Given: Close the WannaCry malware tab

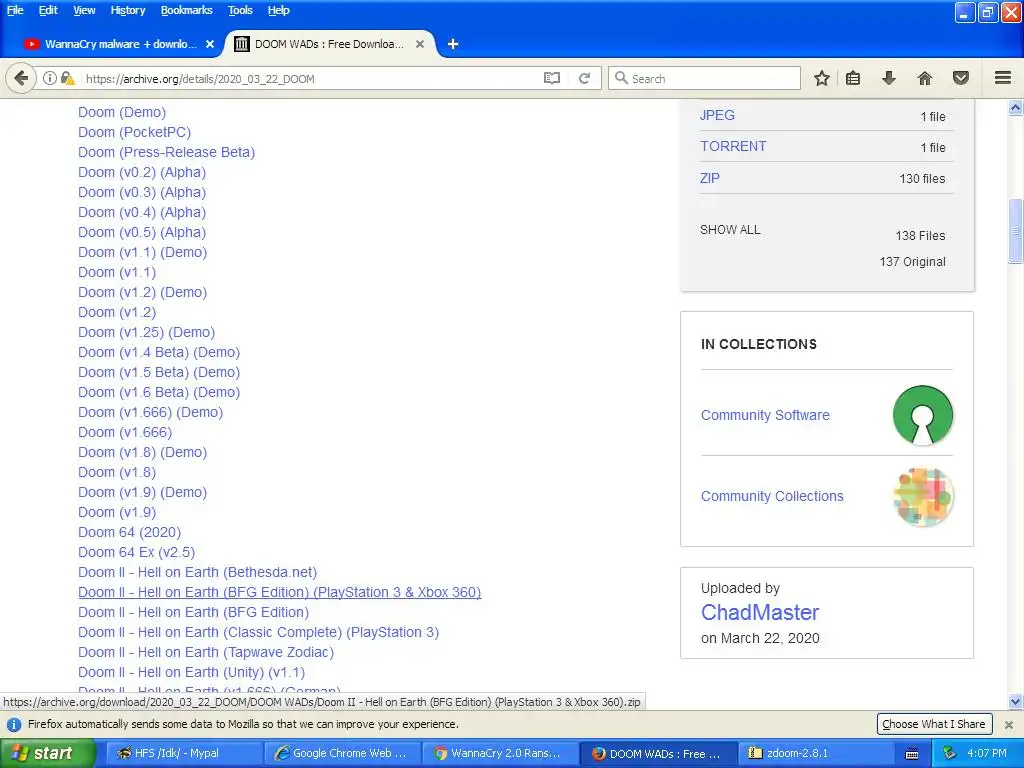Looking at the screenshot, I should click(210, 44).
